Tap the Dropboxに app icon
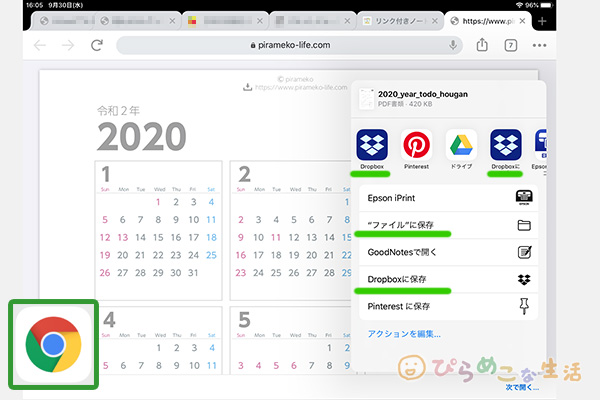600x400 pixels. coord(505,145)
